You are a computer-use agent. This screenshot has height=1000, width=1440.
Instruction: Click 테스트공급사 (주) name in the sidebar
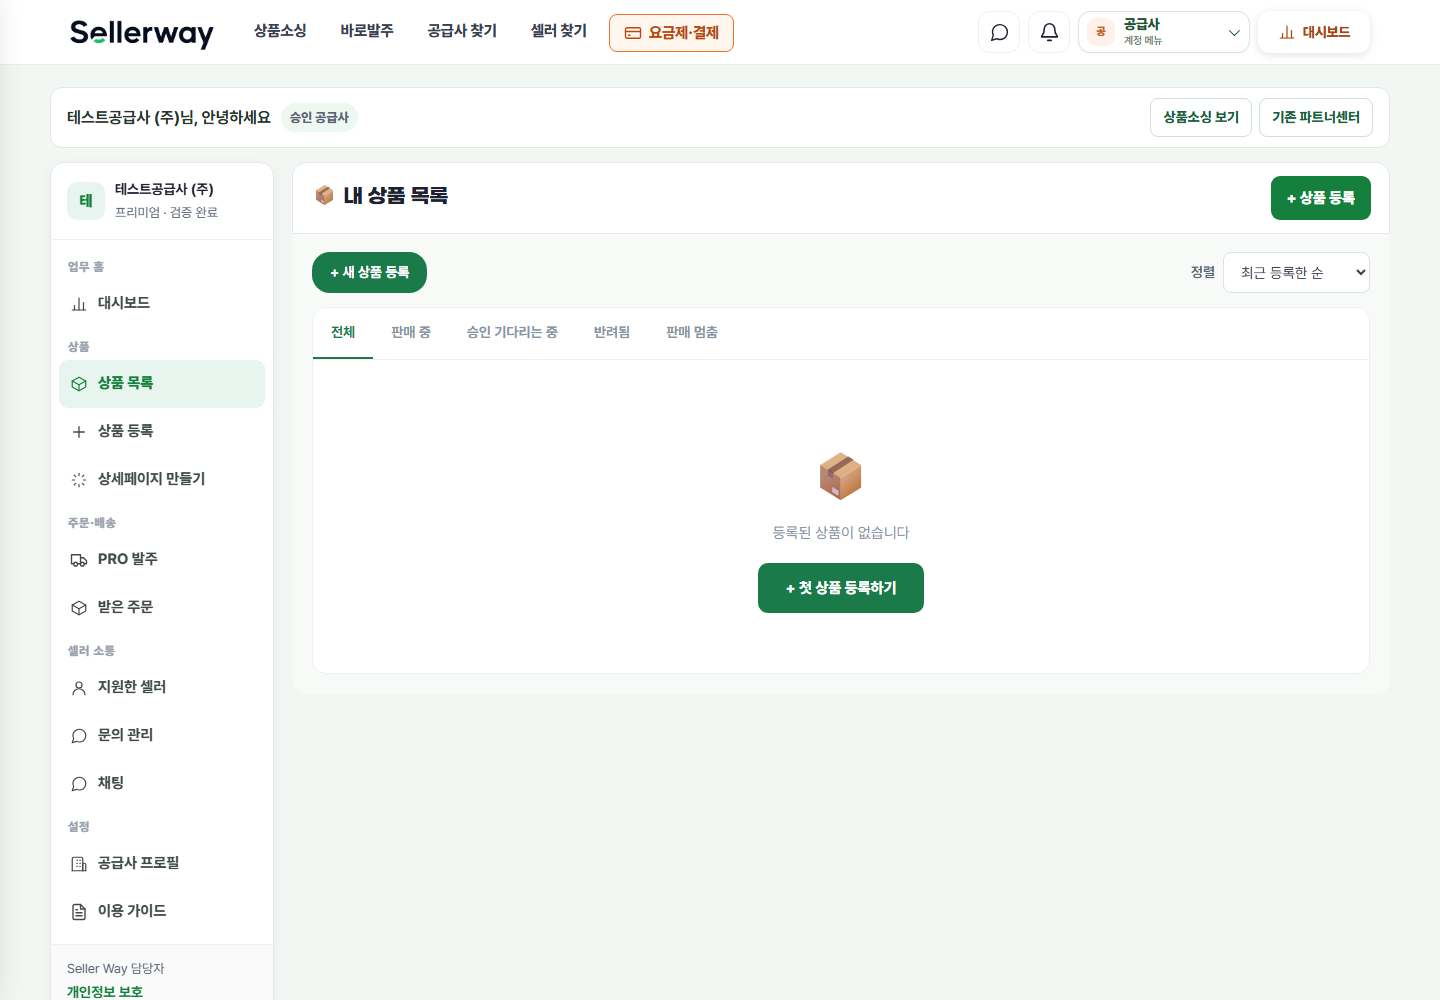[164, 189]
